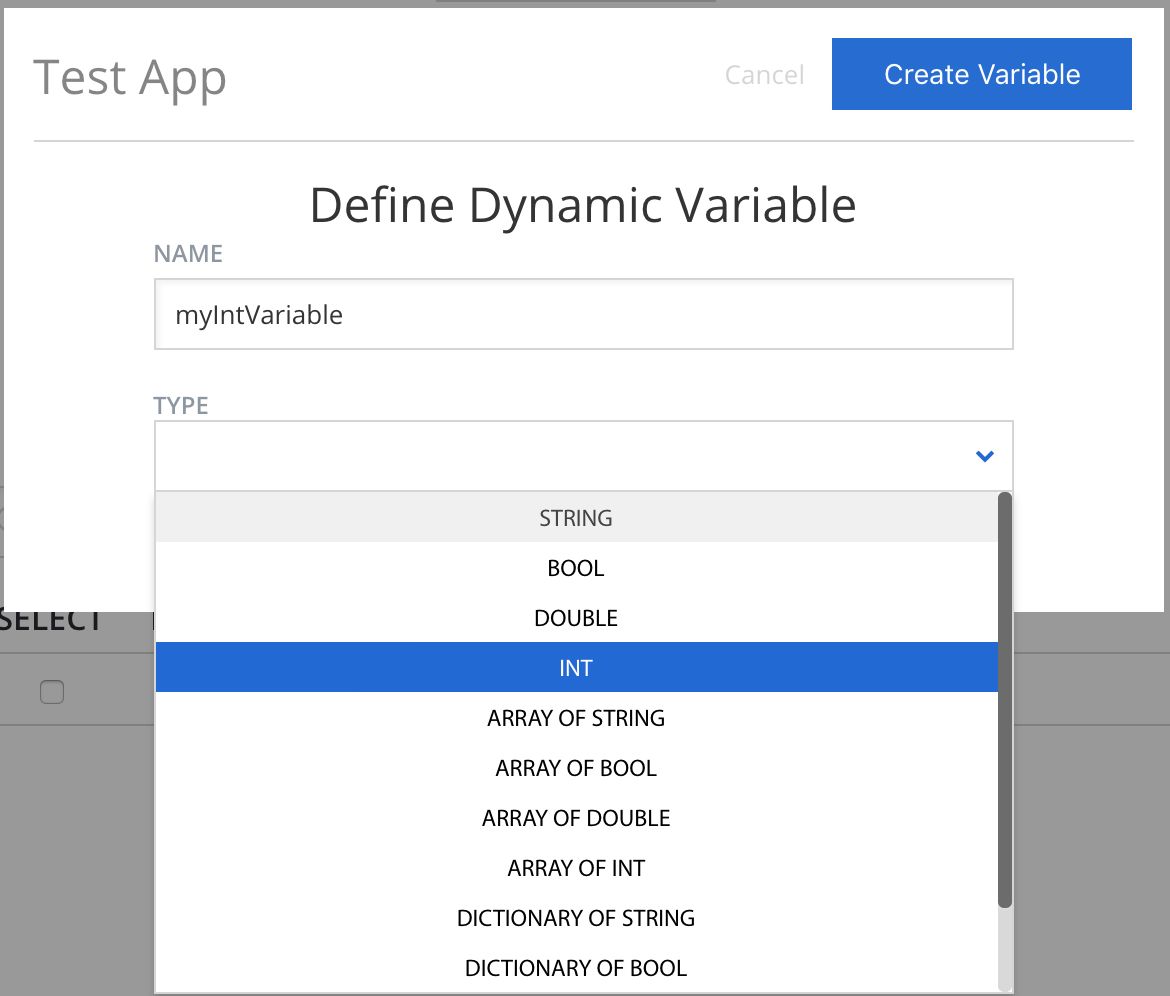Cancel the variable creation dialog
This screenshot has width=1170, height=996.
coord(764,75)
